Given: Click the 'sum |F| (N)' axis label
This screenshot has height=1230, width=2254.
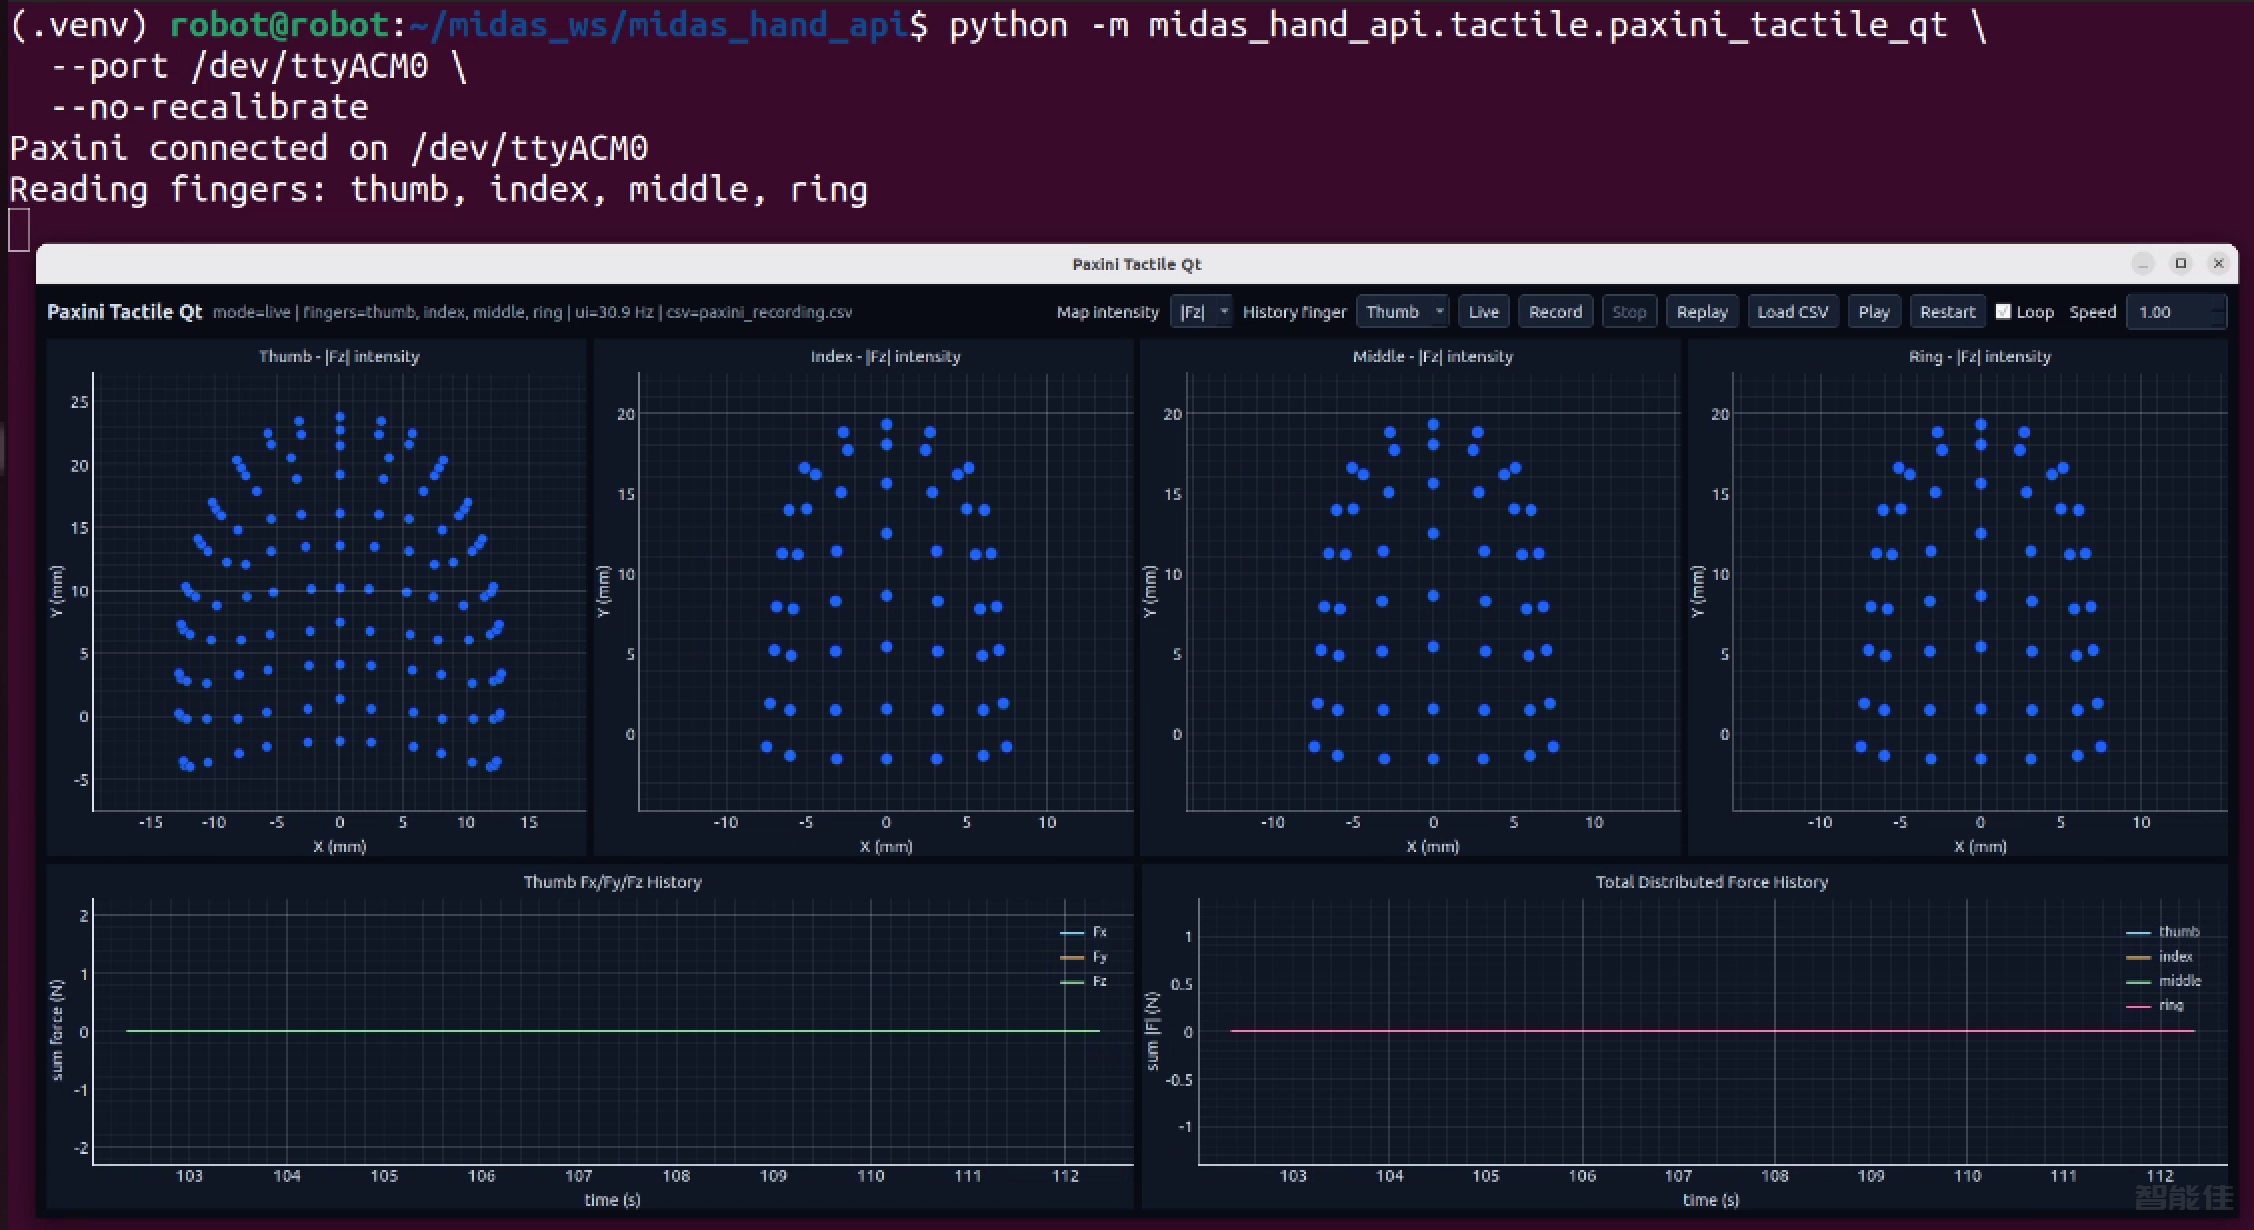Looking at the screenshot, I should (1151, 1031).
